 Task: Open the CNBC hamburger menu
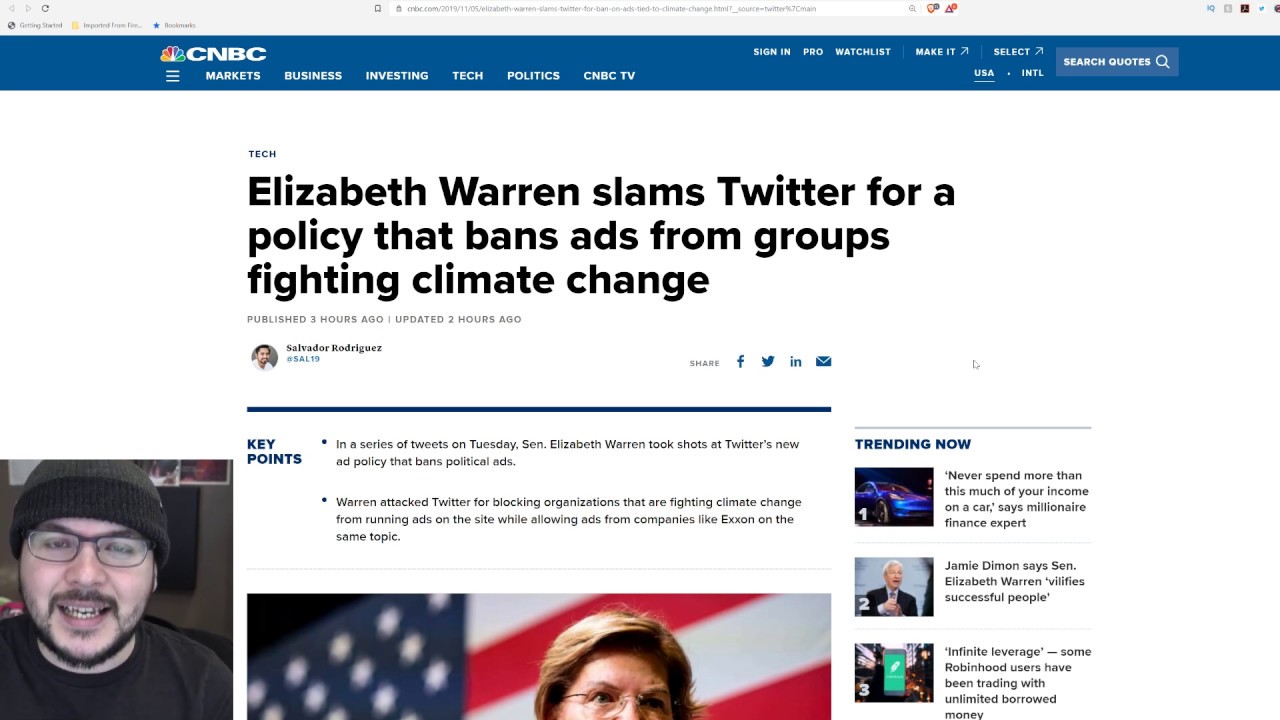click(x=173, y=76)
